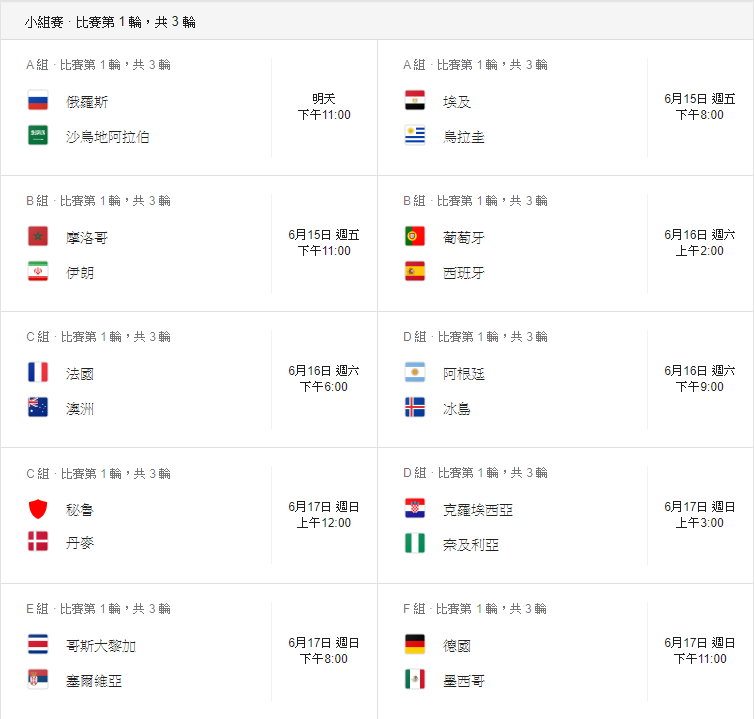Open team 西班牙 (Spain)

tap(464, 272)
